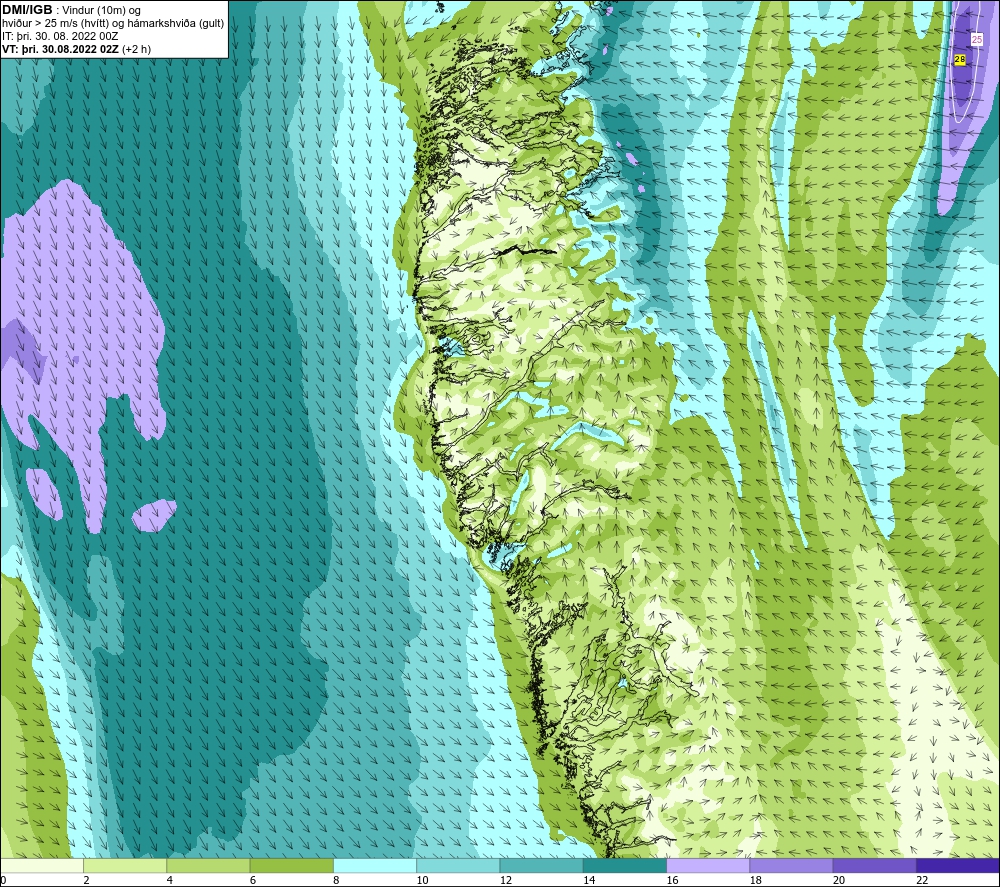Click legend tick value 10
The width and height of the screenshot is (1000, 887).
[x=423, y=880]
